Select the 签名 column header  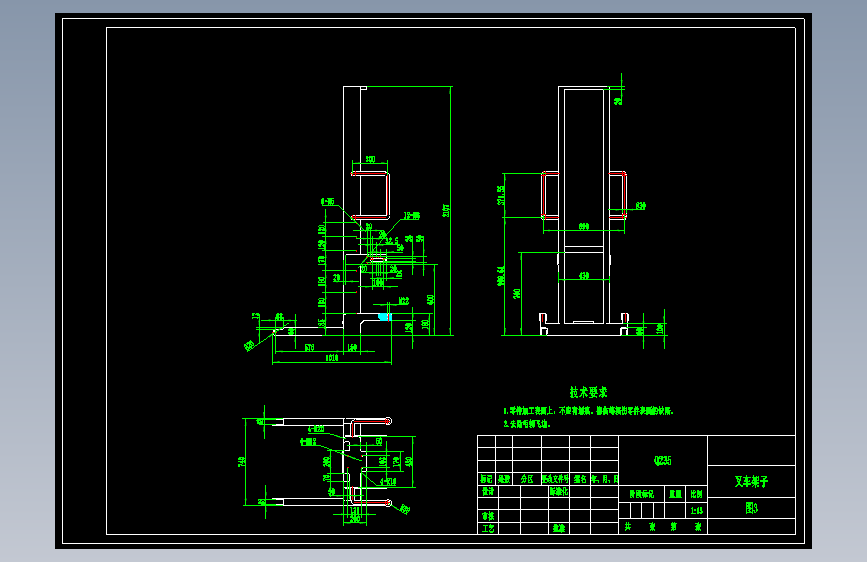[x=580, y=479]
